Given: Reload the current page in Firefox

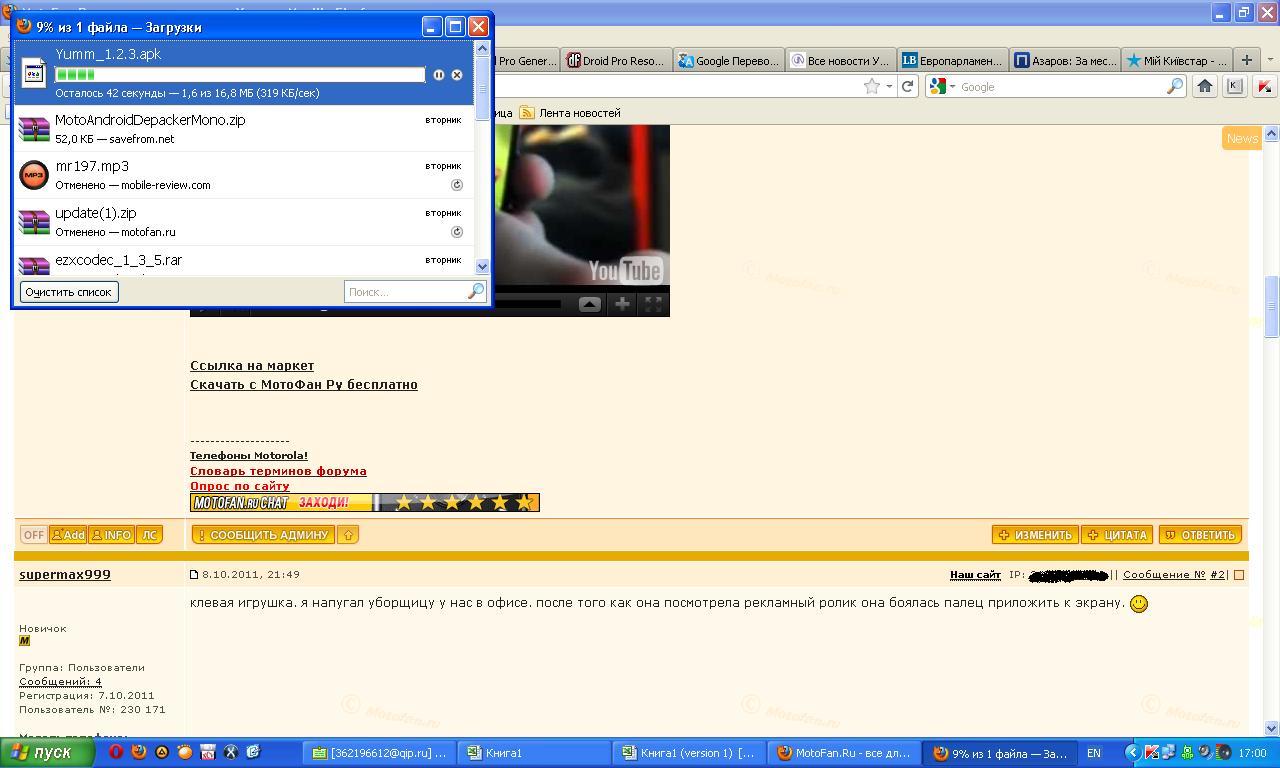Looking at the screenshot, I should [x=908, y=87].
